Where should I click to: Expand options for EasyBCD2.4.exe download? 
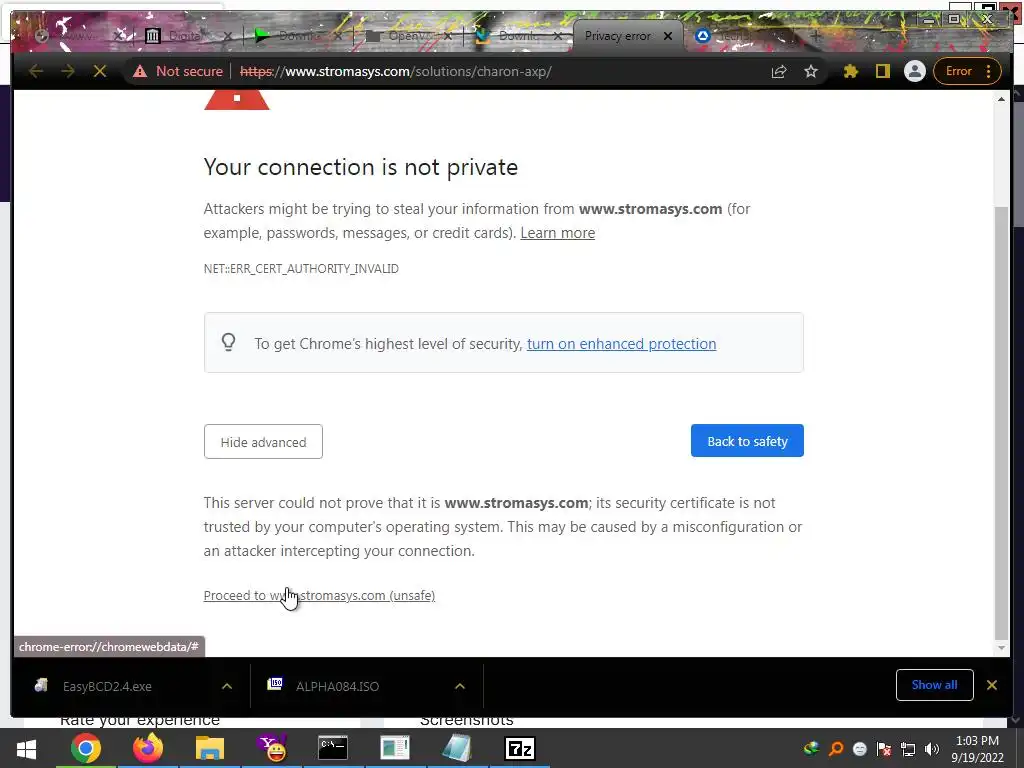pyautogui.click(x=227, y=686)
